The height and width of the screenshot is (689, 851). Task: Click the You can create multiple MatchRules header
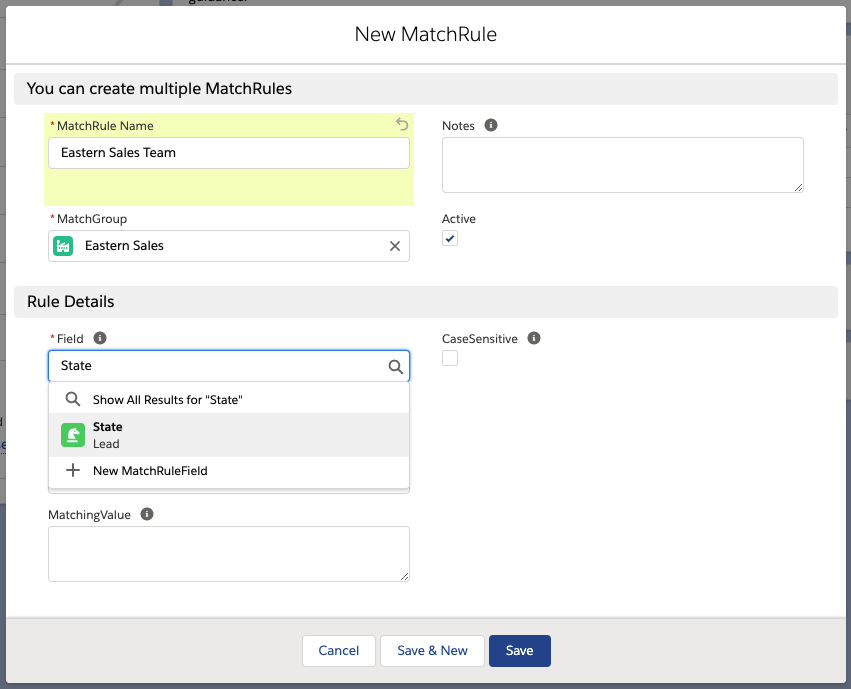pos(426,88)
